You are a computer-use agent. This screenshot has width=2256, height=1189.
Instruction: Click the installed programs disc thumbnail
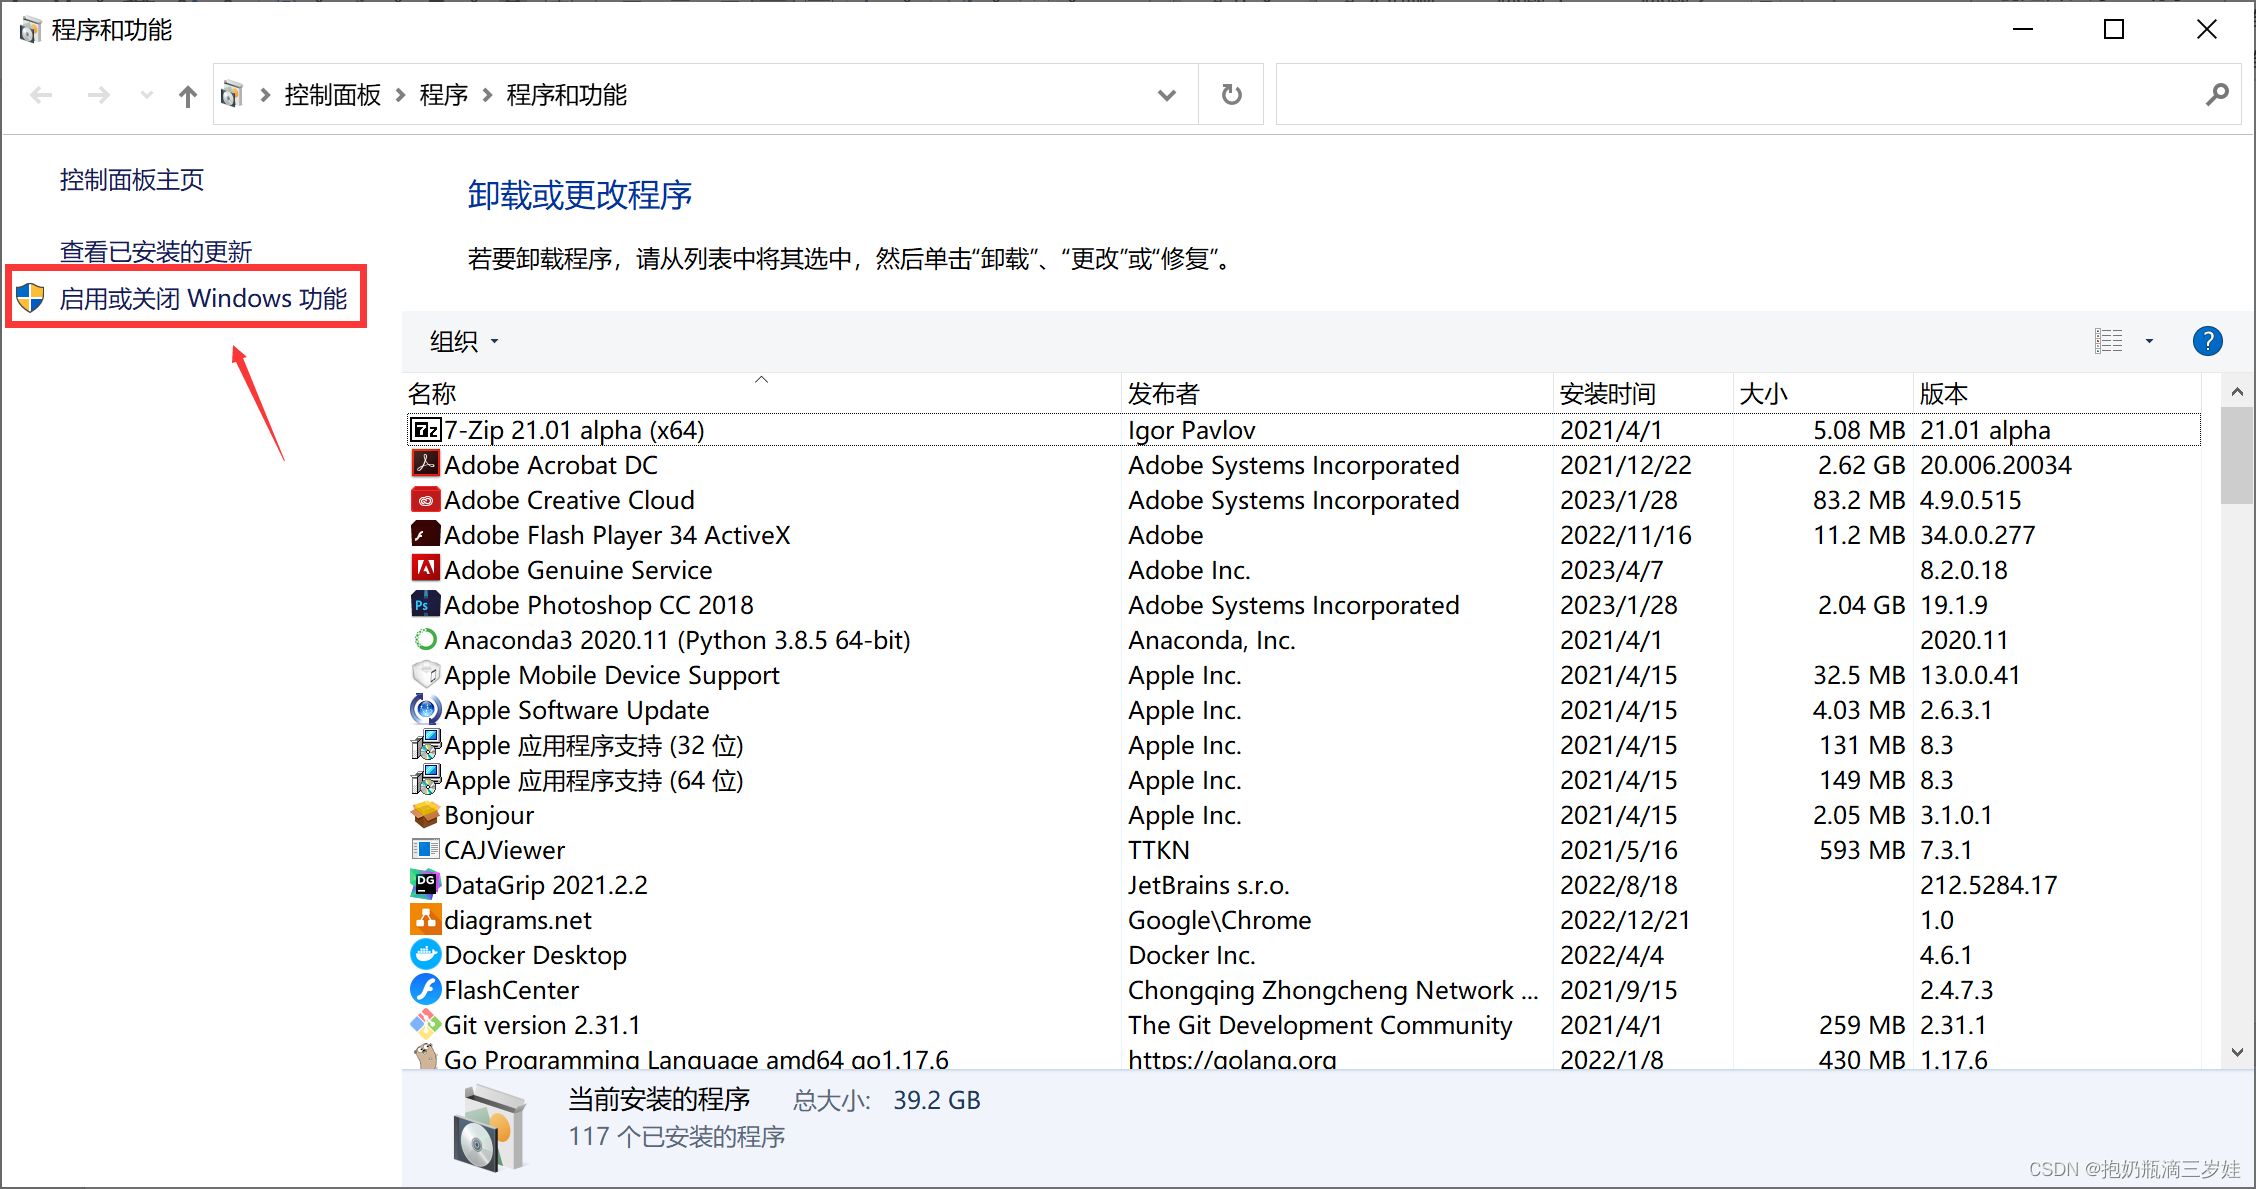coord(489,1128)
